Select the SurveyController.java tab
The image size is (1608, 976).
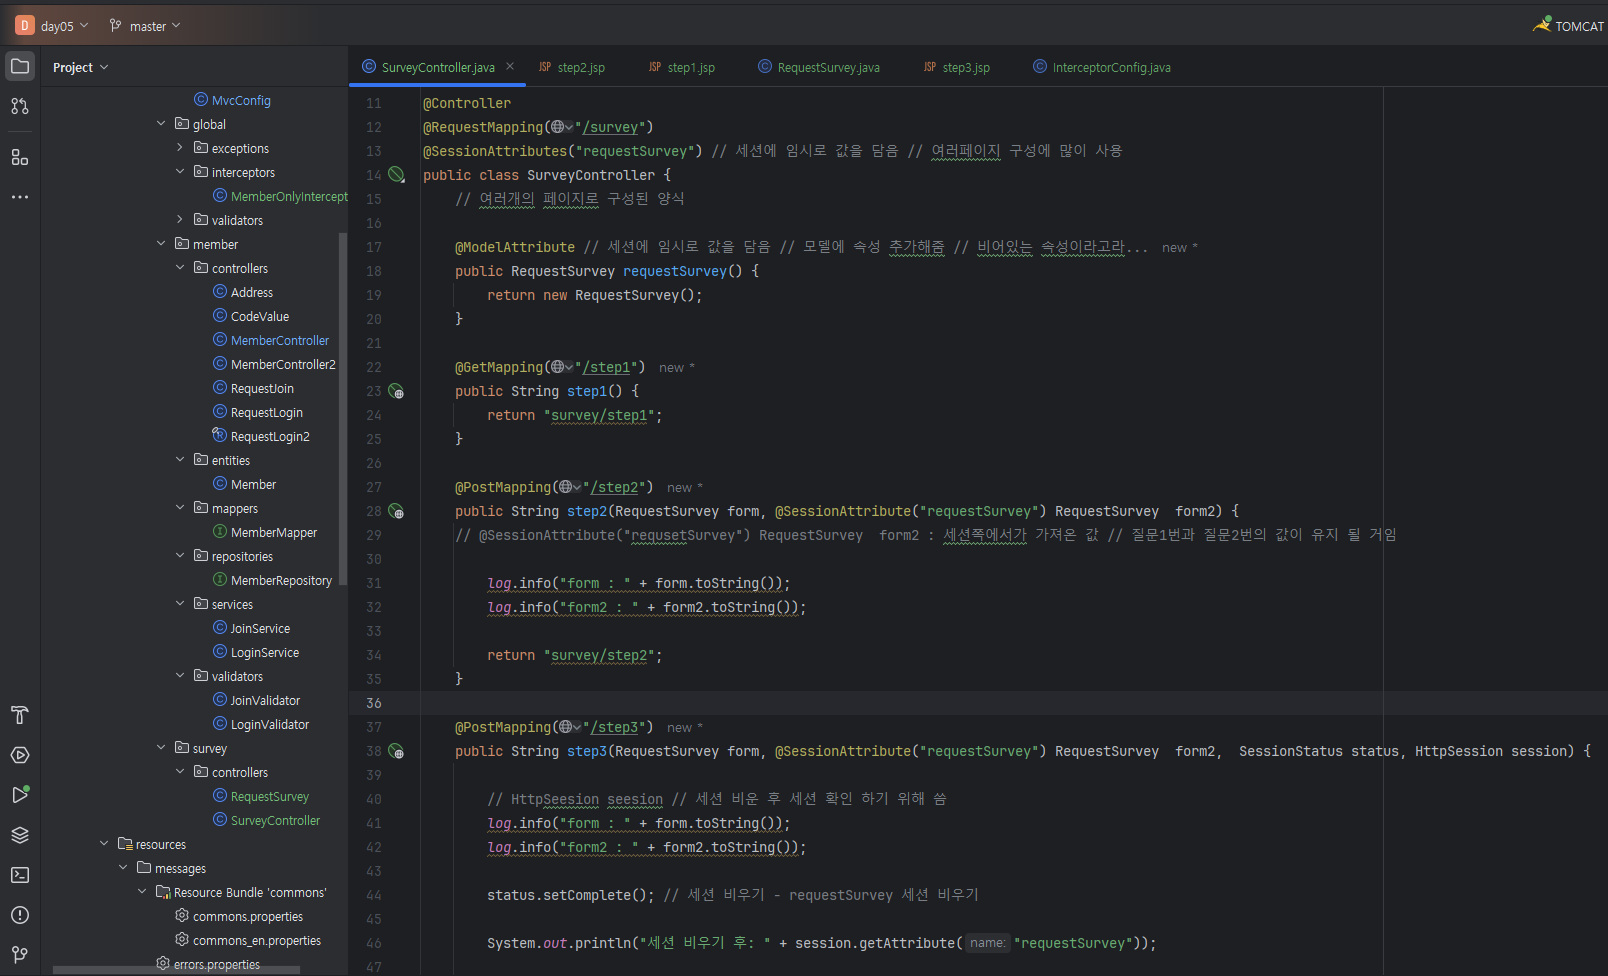point(438,67)
